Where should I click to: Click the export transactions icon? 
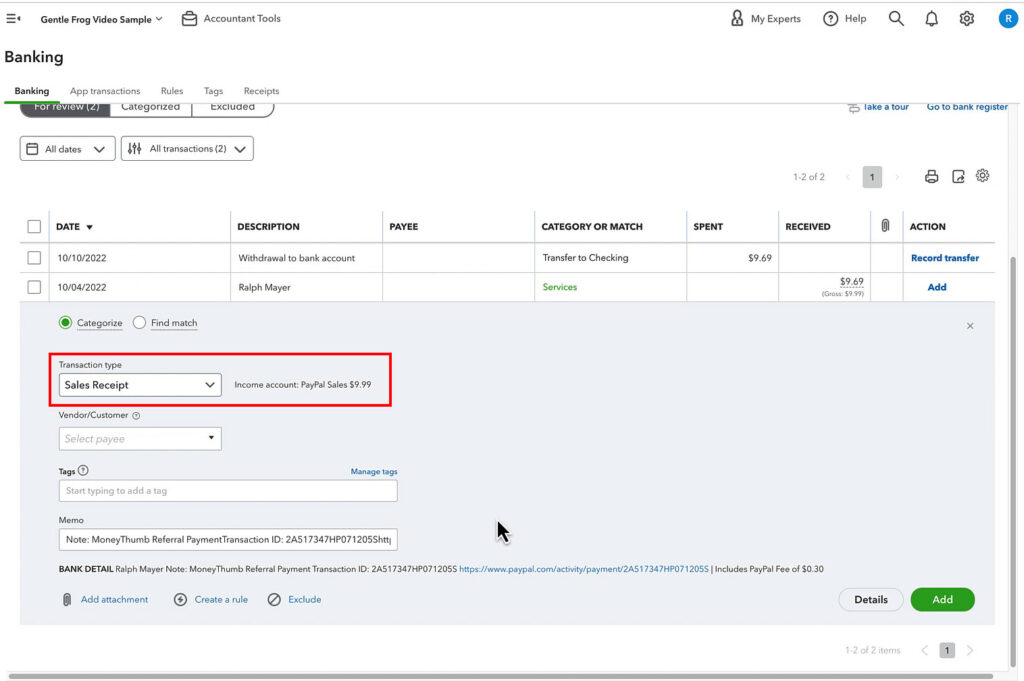tap(958, 175)
